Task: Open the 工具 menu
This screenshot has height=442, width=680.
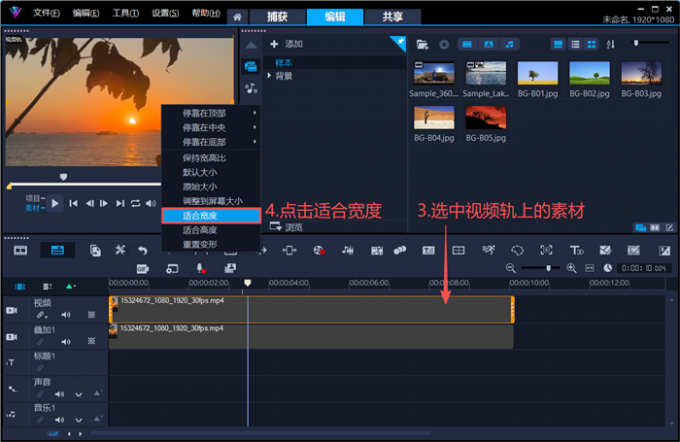Action: [x=125, y=13]
